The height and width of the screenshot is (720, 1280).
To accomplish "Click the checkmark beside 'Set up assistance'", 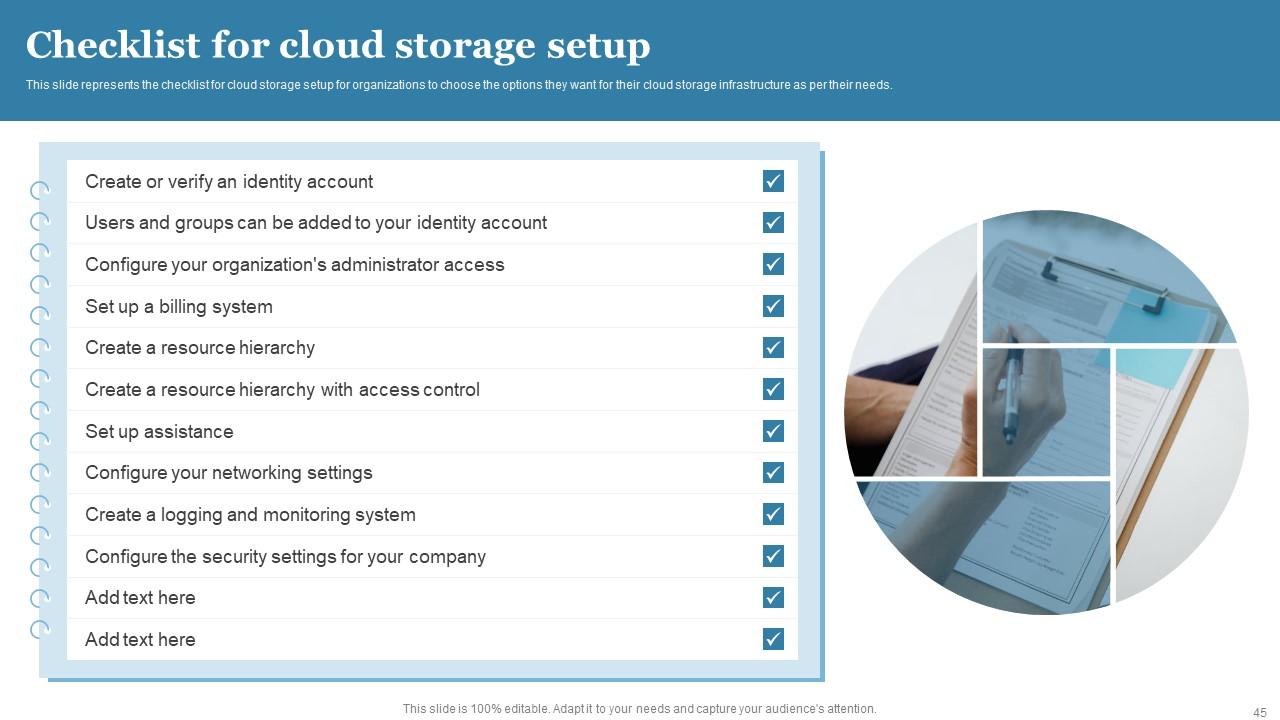I will pyautogui.click(x=773, y=431).
